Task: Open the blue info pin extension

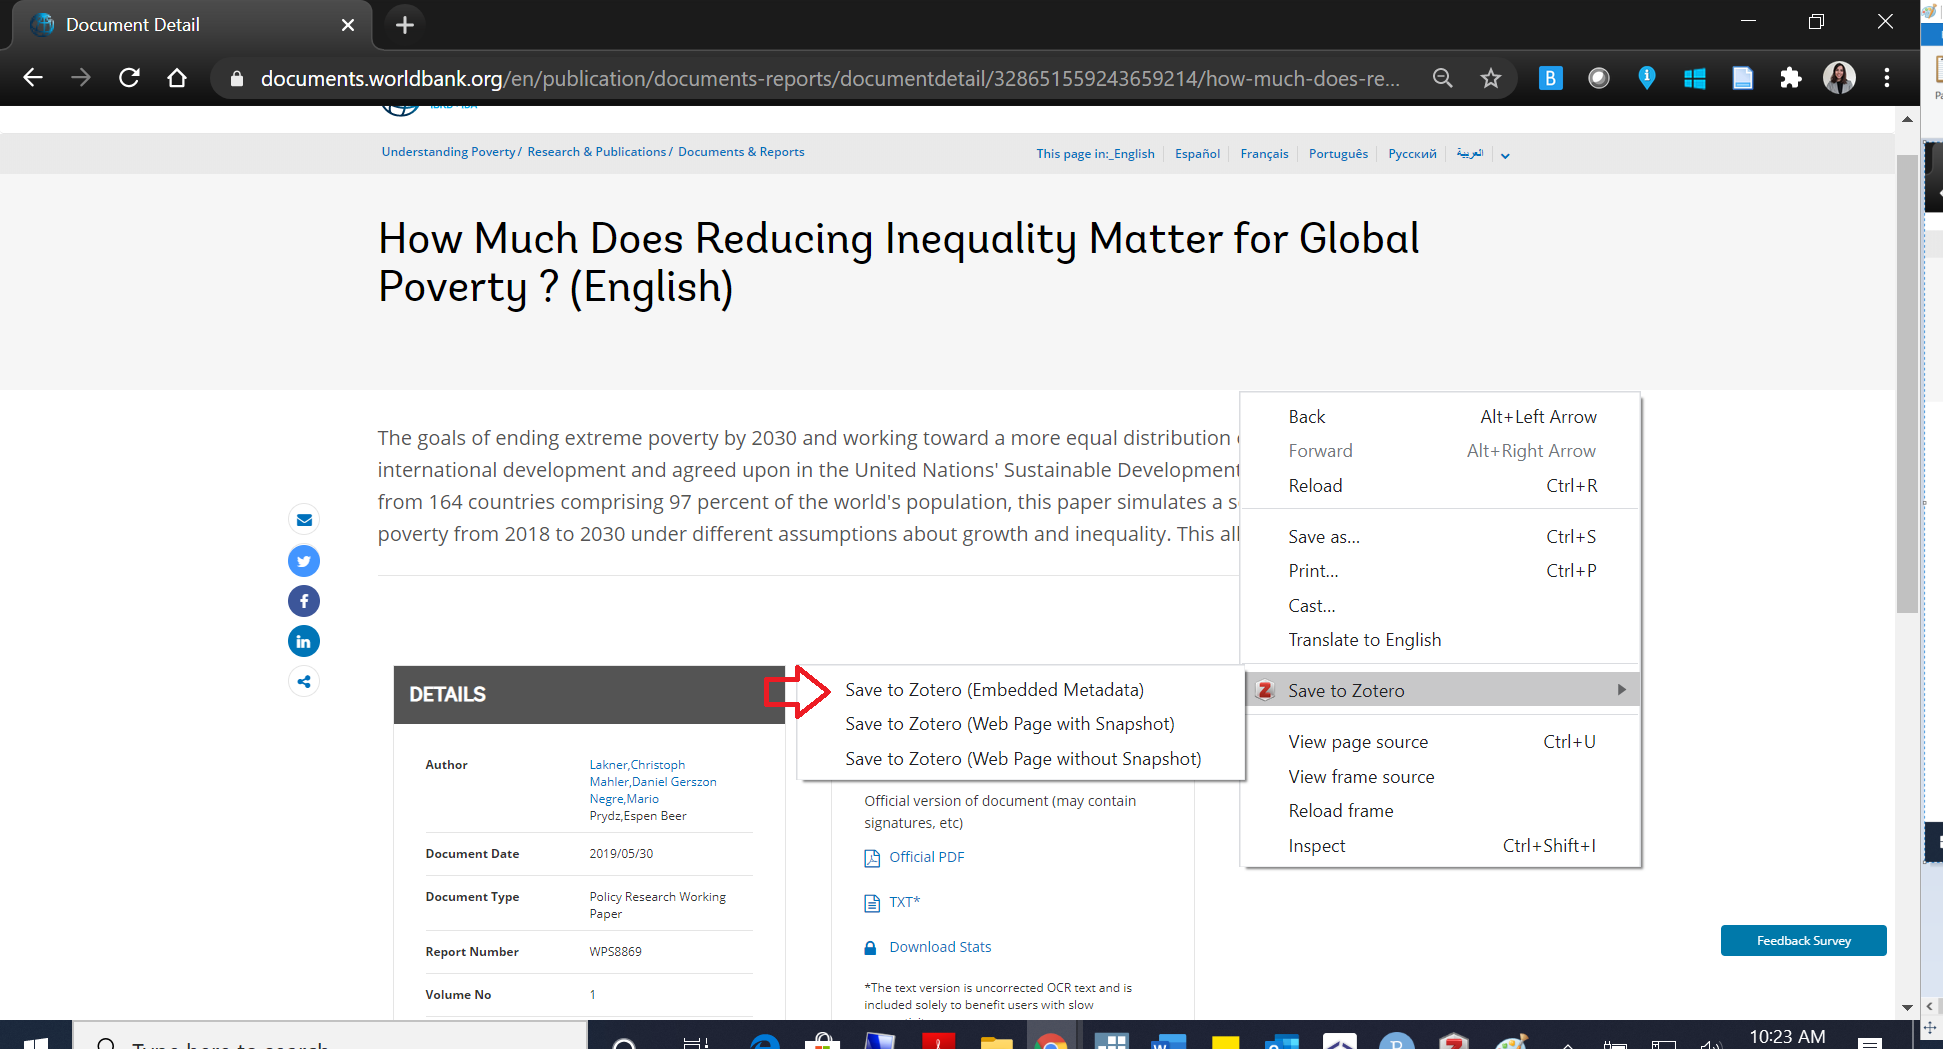Action: point(1647,78)
